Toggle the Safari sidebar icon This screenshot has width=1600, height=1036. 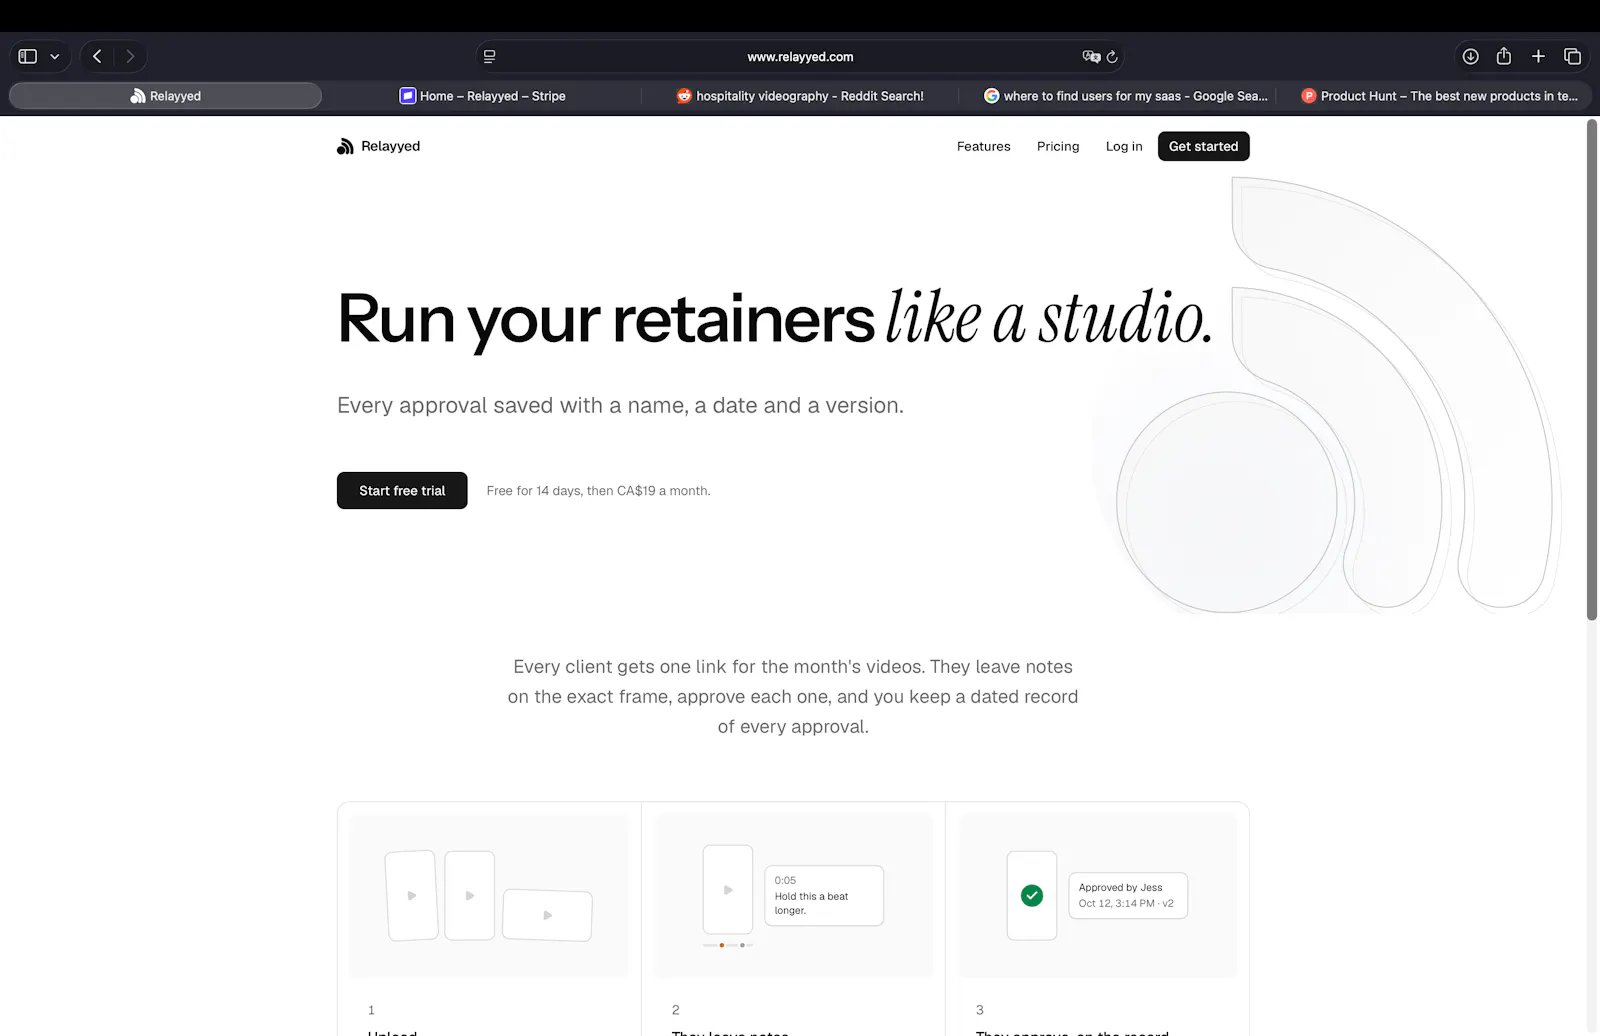[28, 57]
